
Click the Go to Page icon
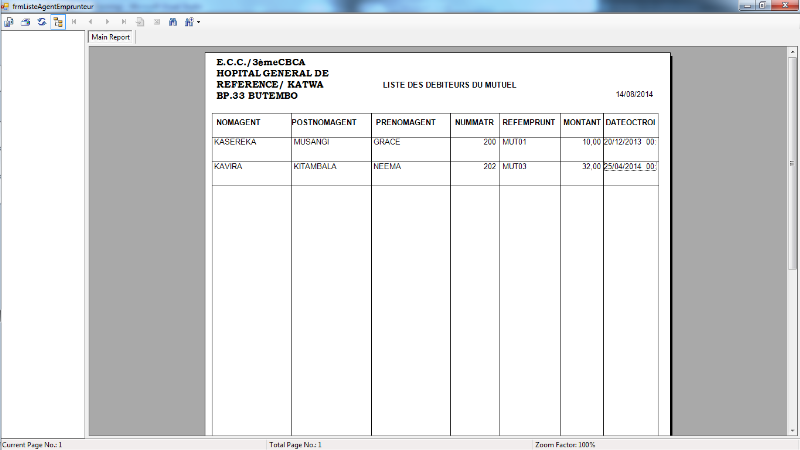(x=140, y=22)
